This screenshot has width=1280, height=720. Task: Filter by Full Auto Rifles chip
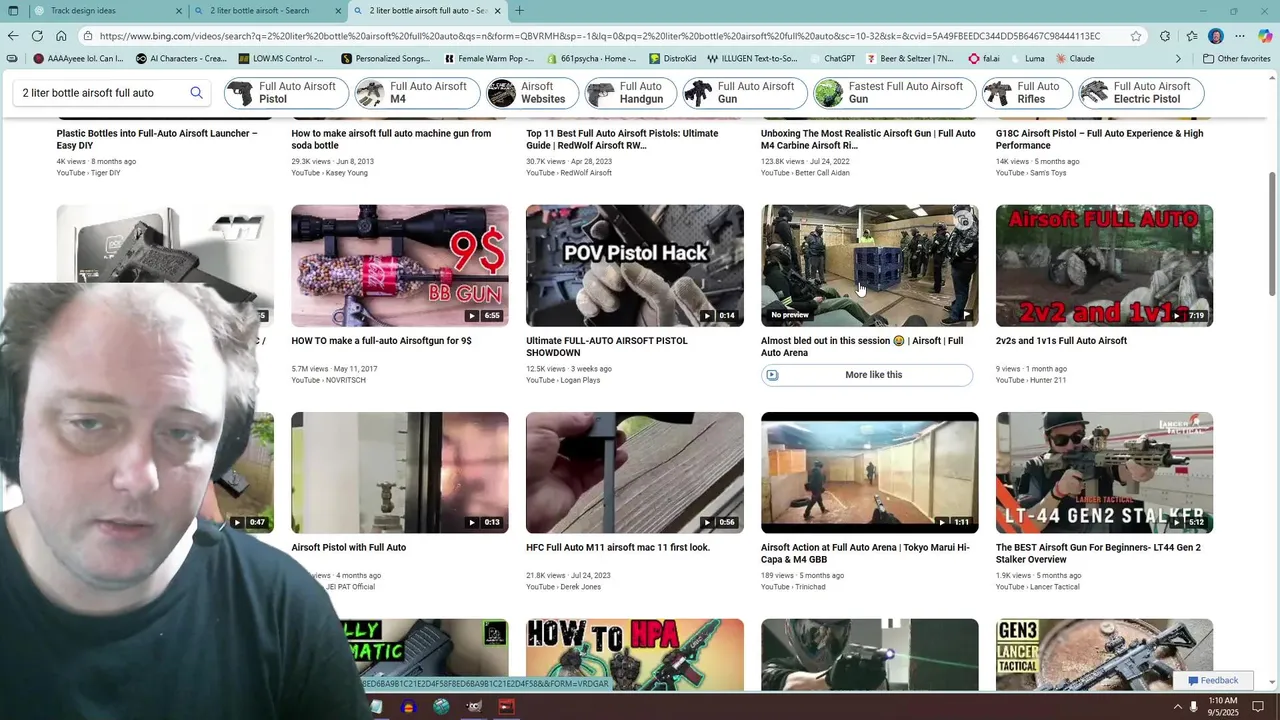pyautogui.click(x=1027, y=93)
